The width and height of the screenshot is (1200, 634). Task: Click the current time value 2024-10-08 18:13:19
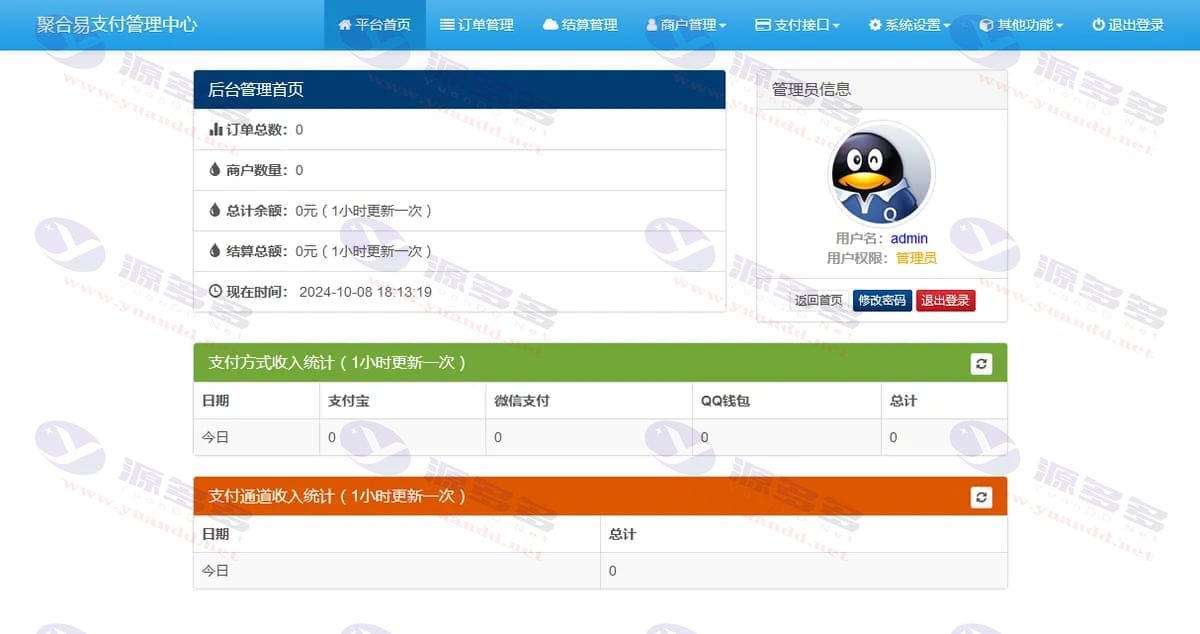click(365, 292)
